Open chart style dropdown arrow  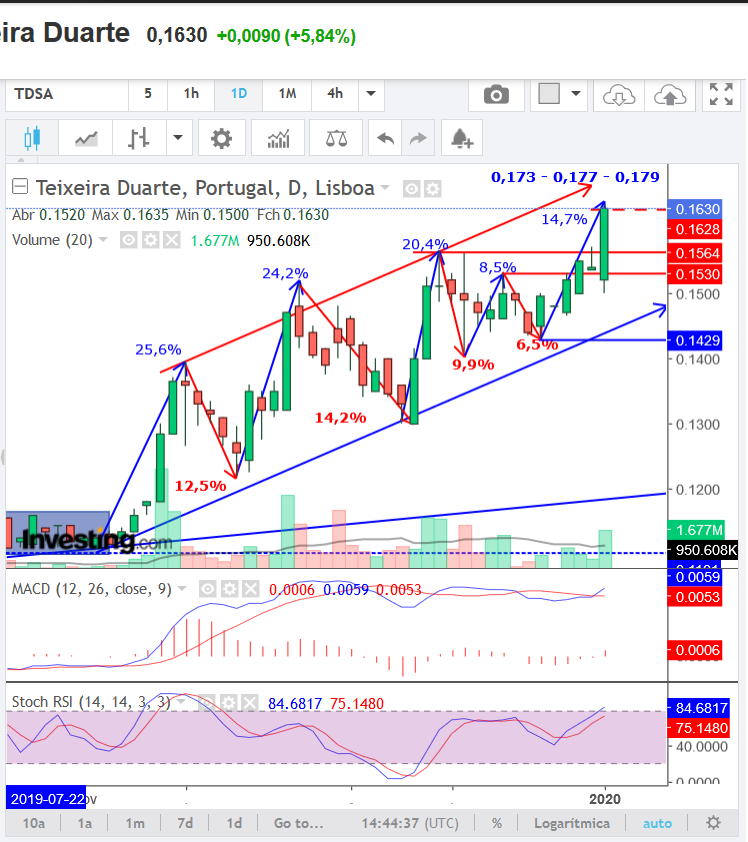178,138
